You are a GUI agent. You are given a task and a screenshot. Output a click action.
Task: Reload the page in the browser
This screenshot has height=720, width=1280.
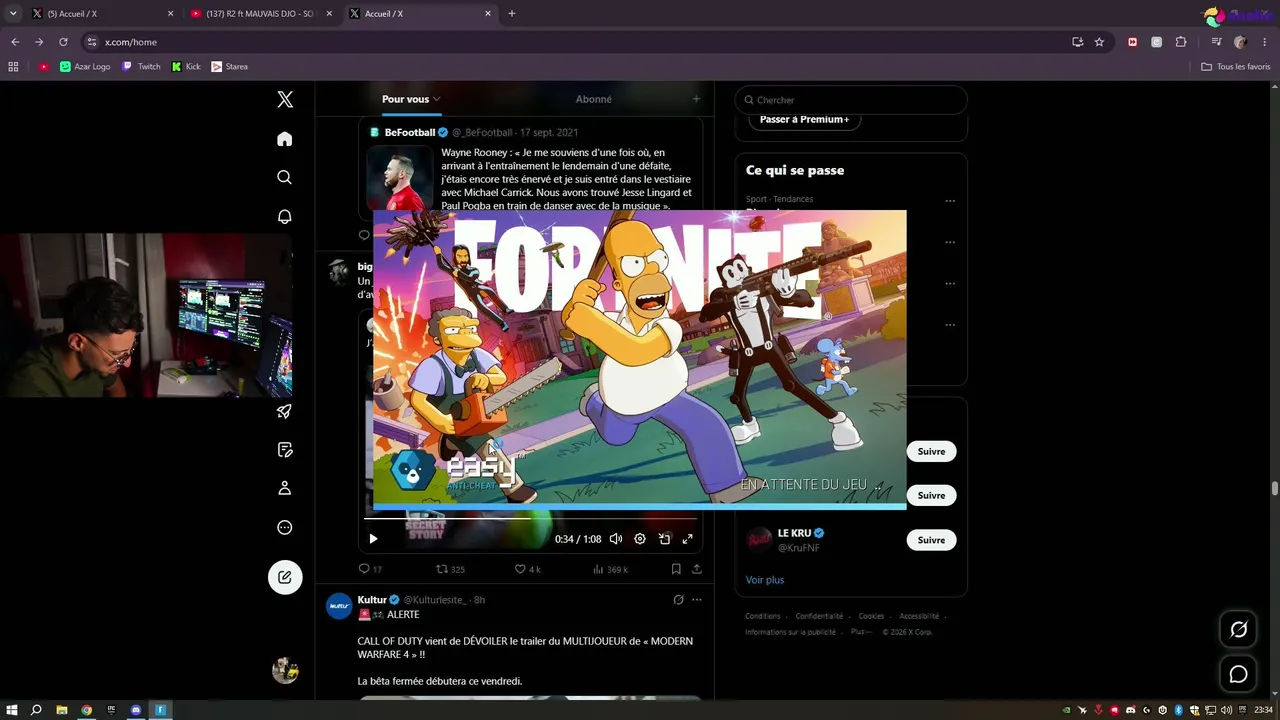point(63,42)
